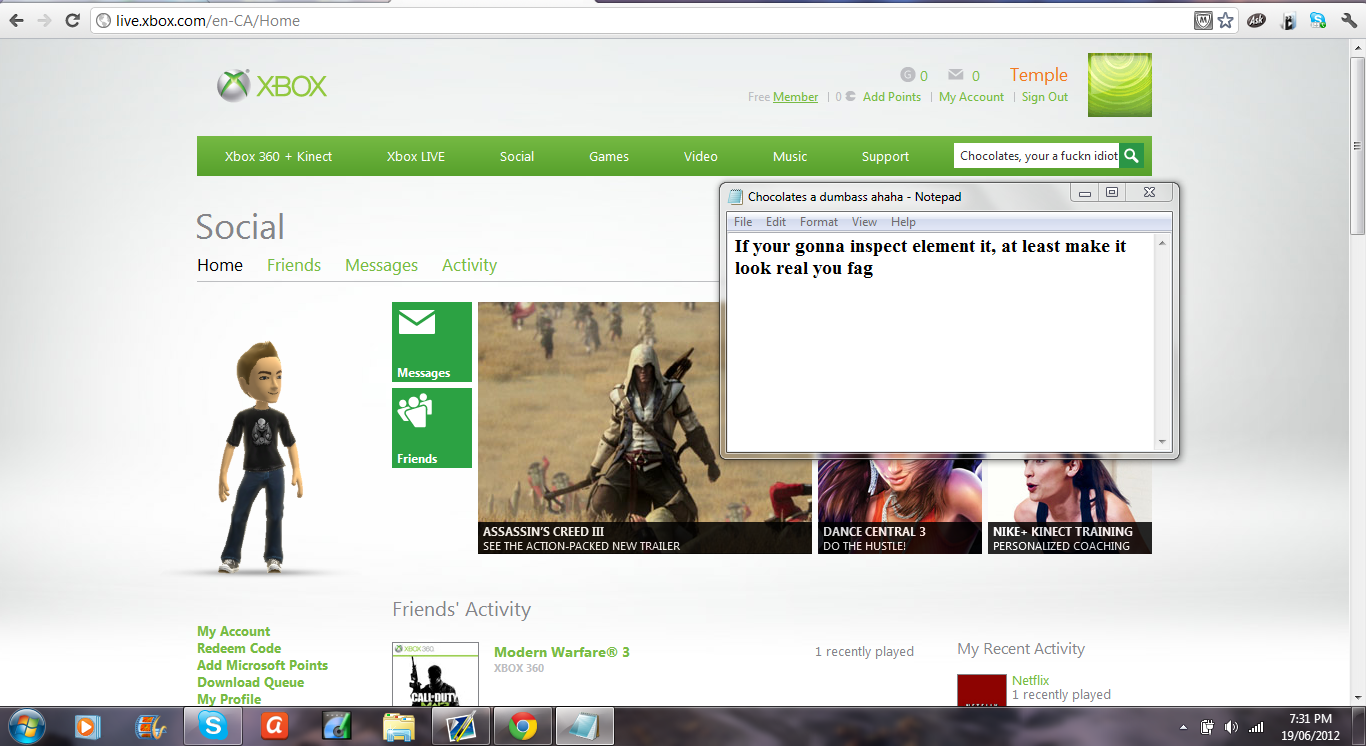
Task: Open Notepad Help menu
Action: click(903, 222)
